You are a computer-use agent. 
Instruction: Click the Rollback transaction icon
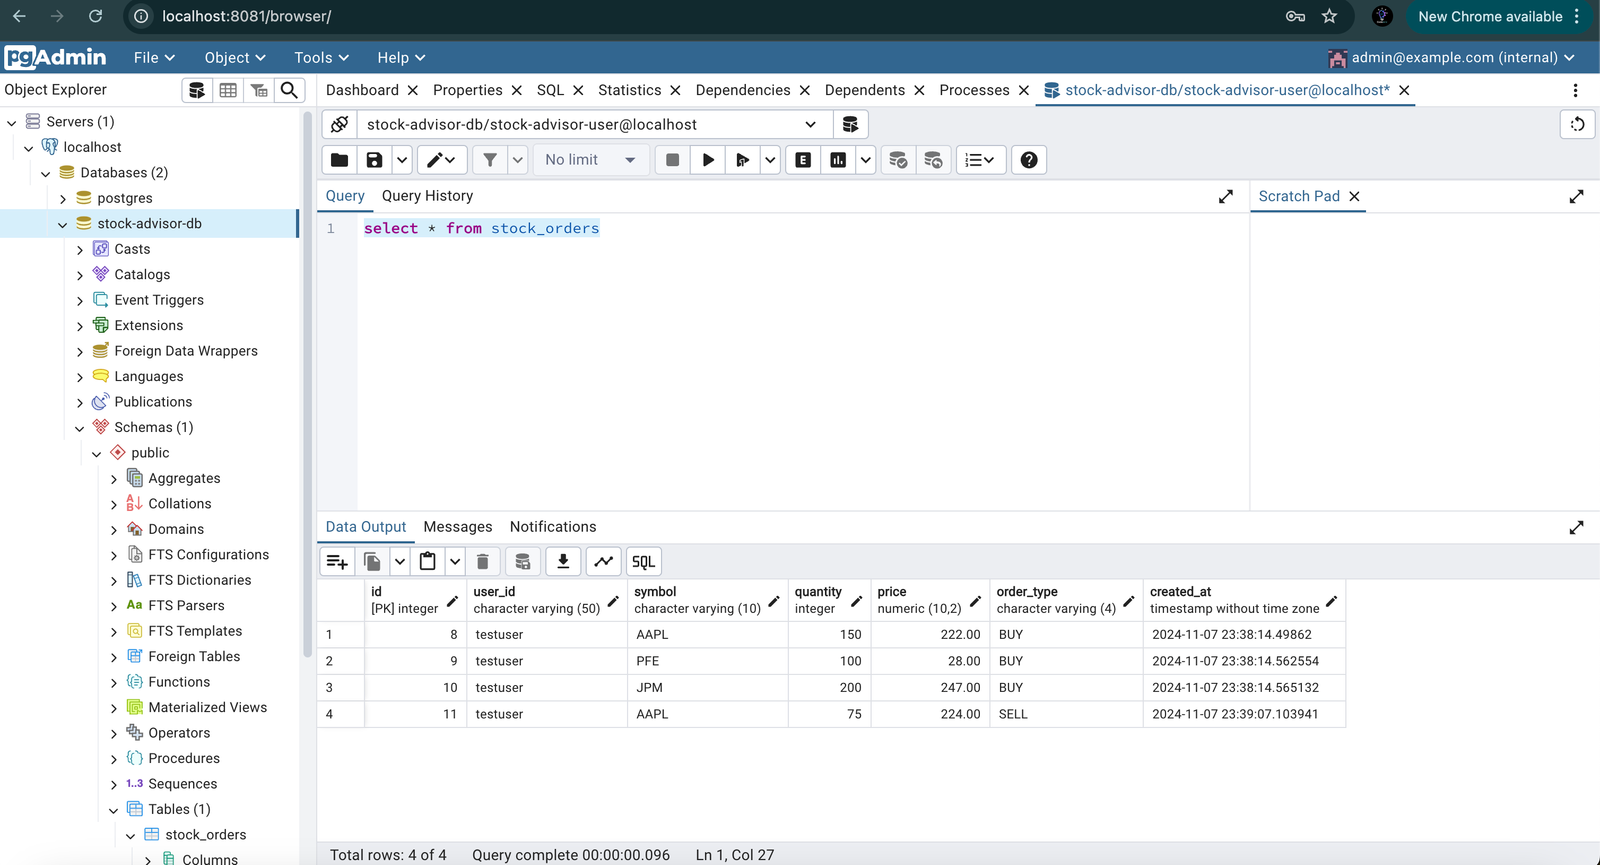click(933, 160)
